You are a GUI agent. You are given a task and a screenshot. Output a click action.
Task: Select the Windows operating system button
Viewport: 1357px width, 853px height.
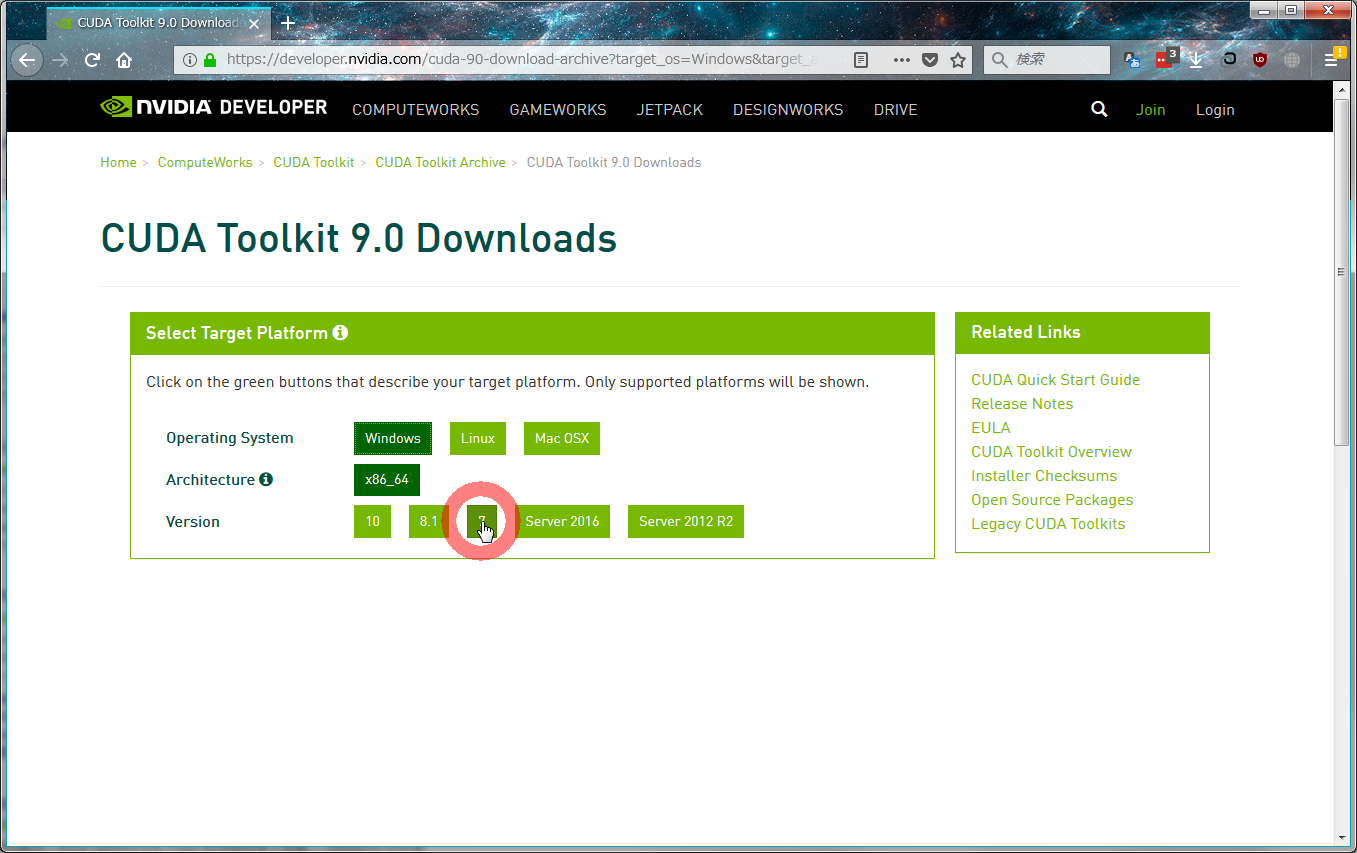click(x=393, y=438)
